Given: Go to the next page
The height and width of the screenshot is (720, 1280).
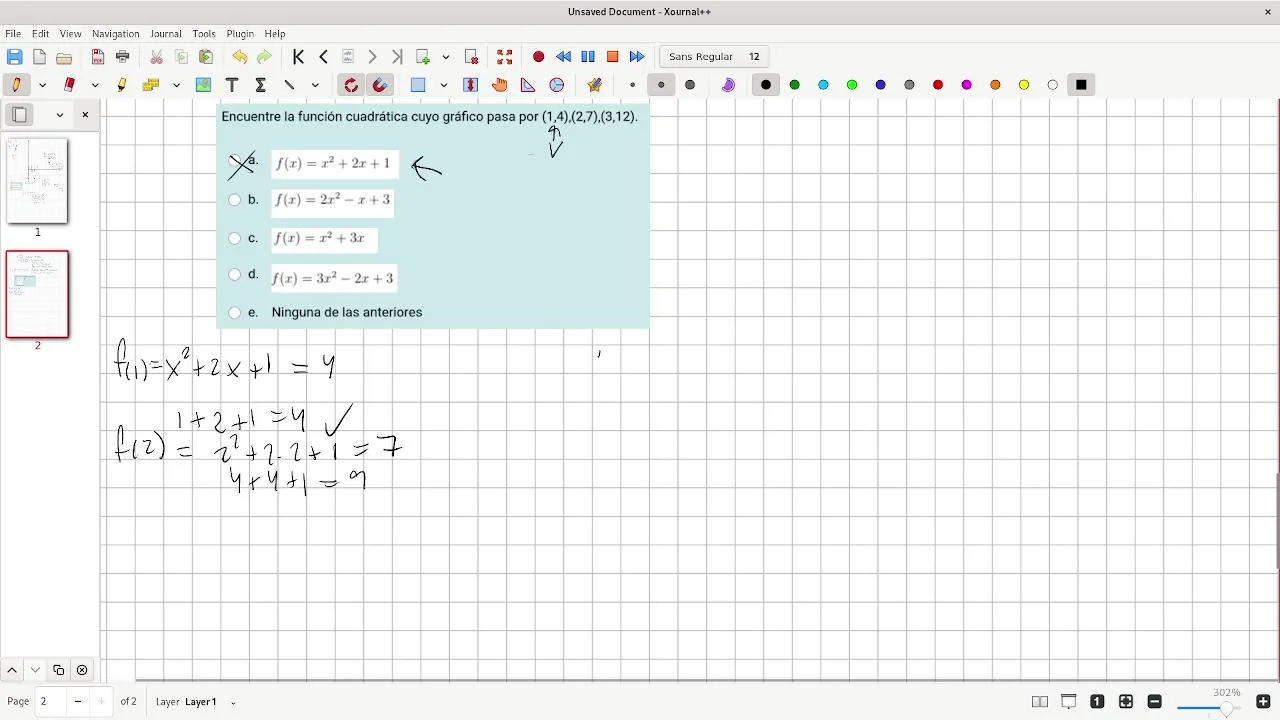Looking at the screenshot, I should point(372,57).
